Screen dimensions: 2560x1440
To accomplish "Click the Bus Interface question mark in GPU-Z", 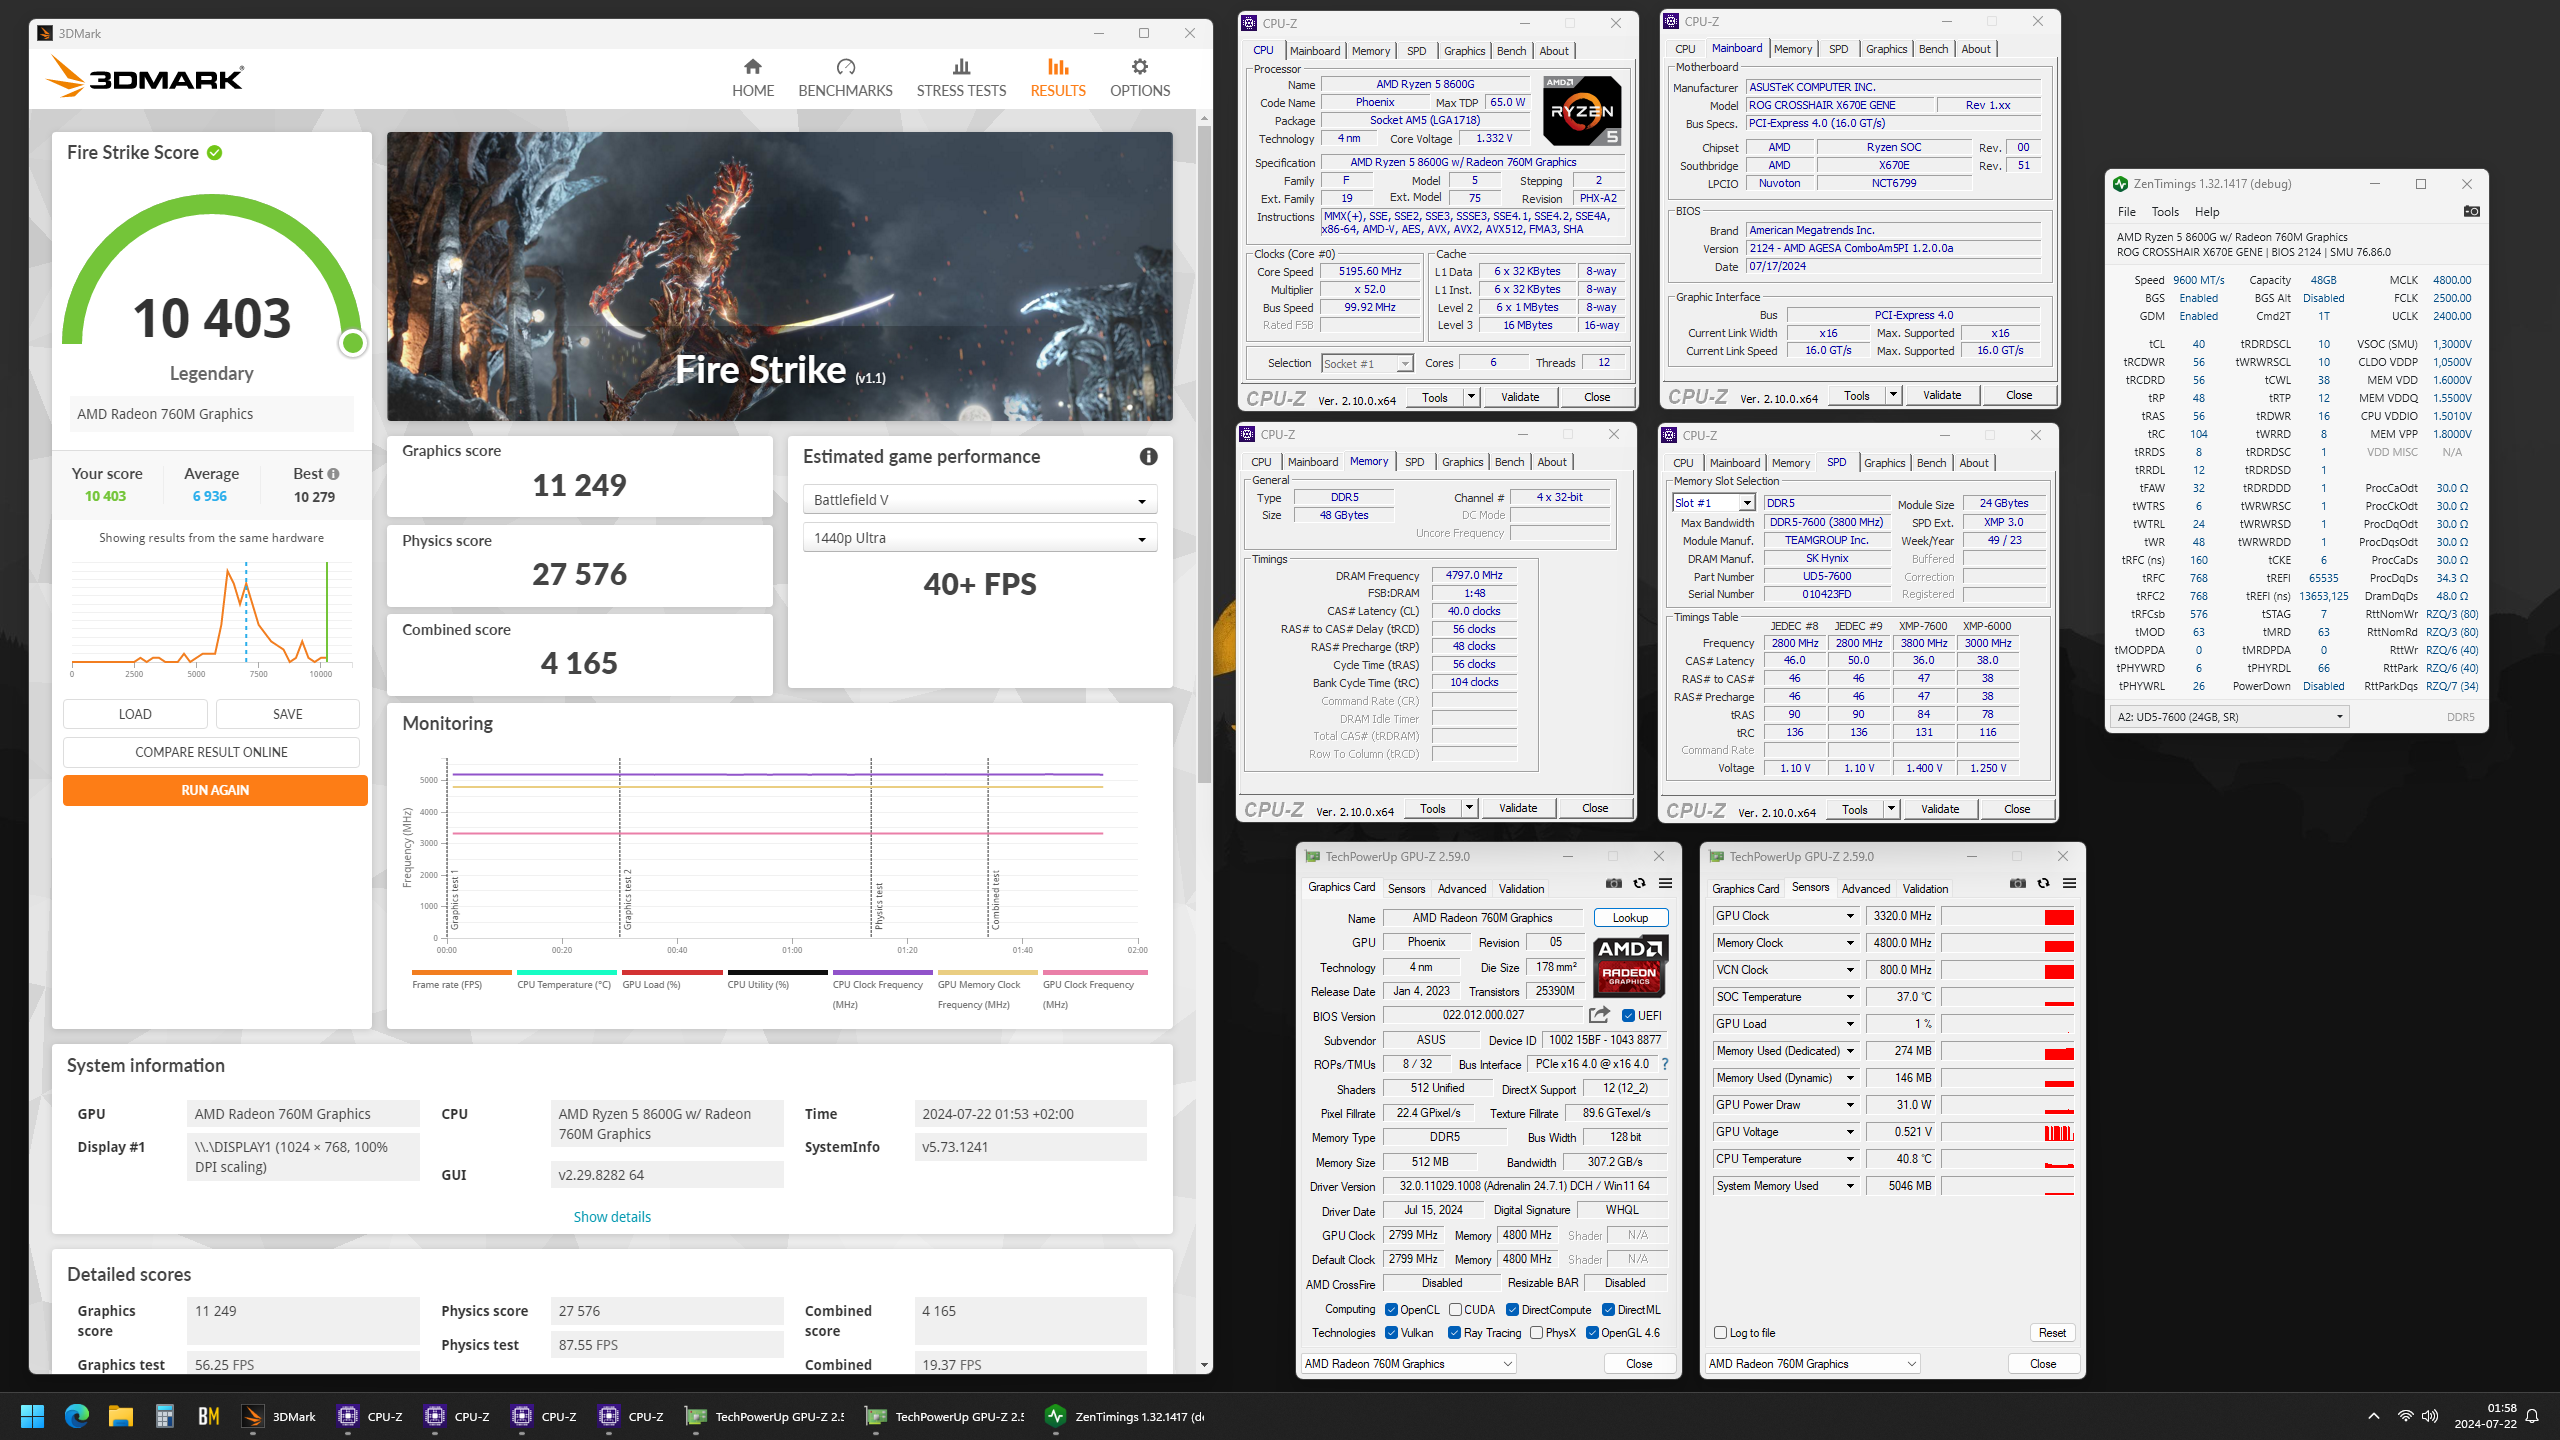I will 1664,1064.
